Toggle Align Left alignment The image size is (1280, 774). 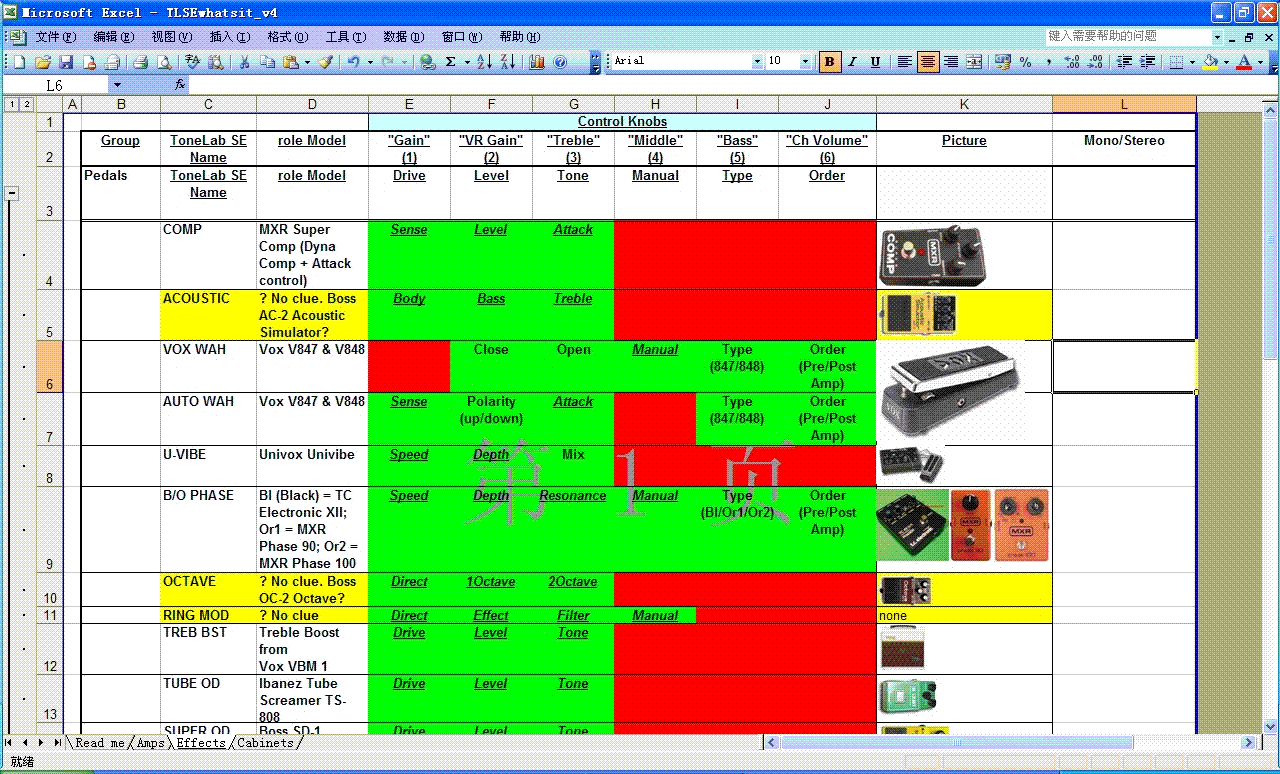point(904,62)
